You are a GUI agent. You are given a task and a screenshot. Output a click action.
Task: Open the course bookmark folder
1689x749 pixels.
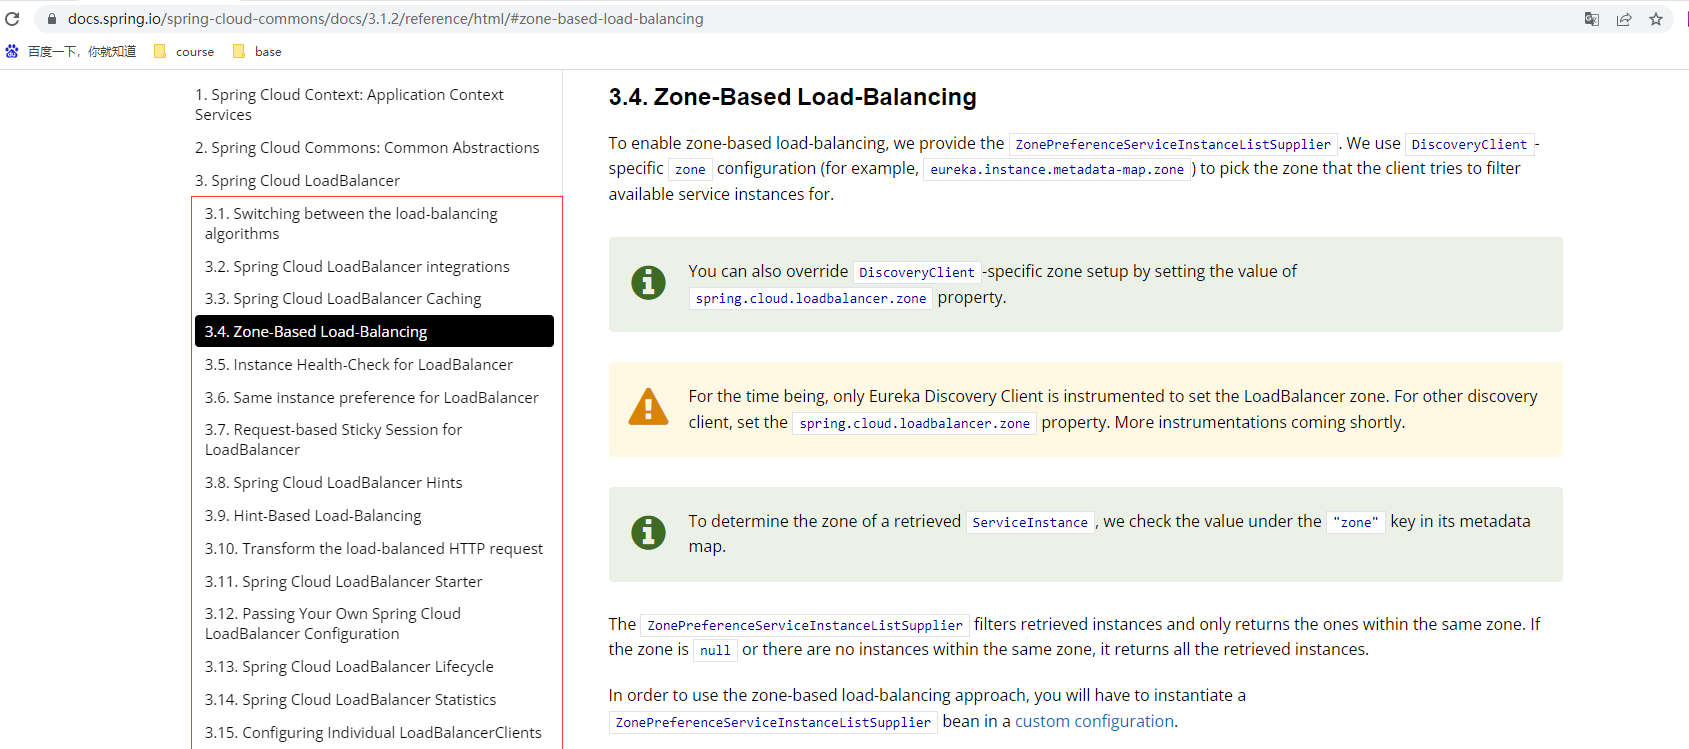click(x=184, y=51)
